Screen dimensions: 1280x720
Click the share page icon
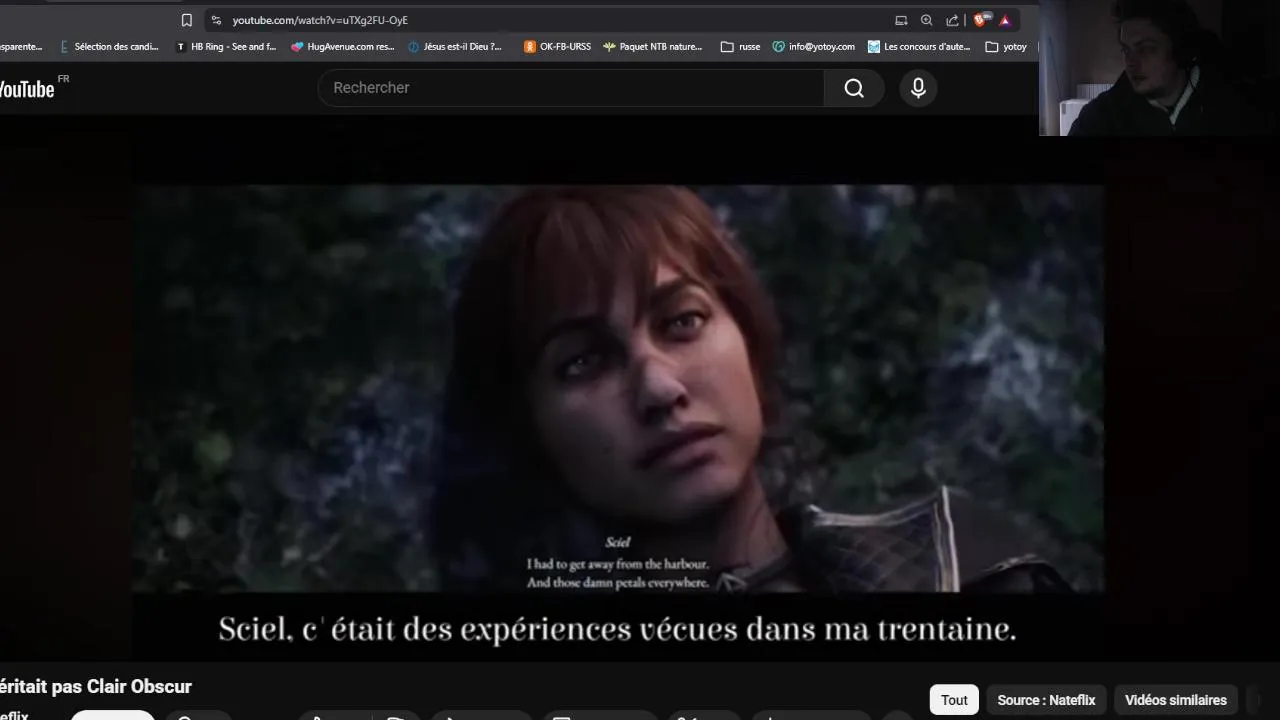point(952,20)
